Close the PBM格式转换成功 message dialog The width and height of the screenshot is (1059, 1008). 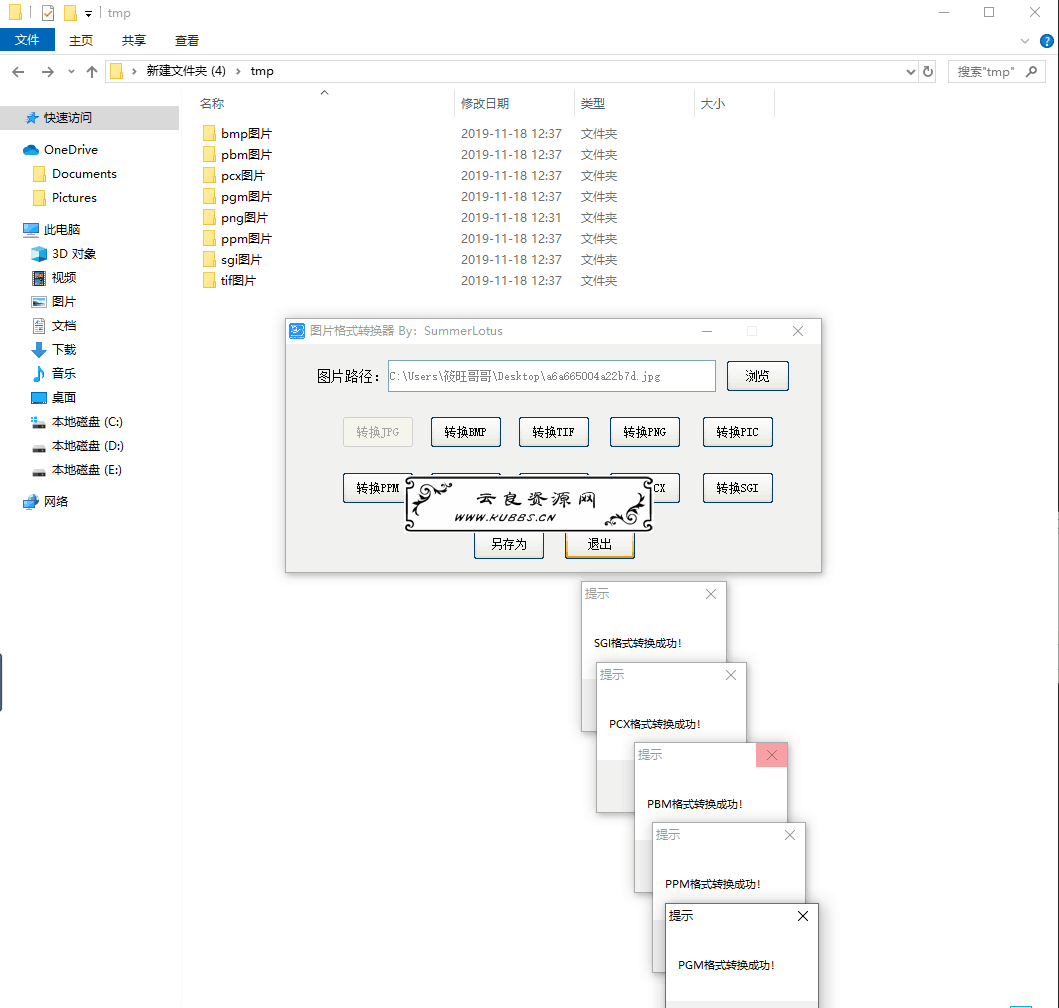click(x=772, y=755)
